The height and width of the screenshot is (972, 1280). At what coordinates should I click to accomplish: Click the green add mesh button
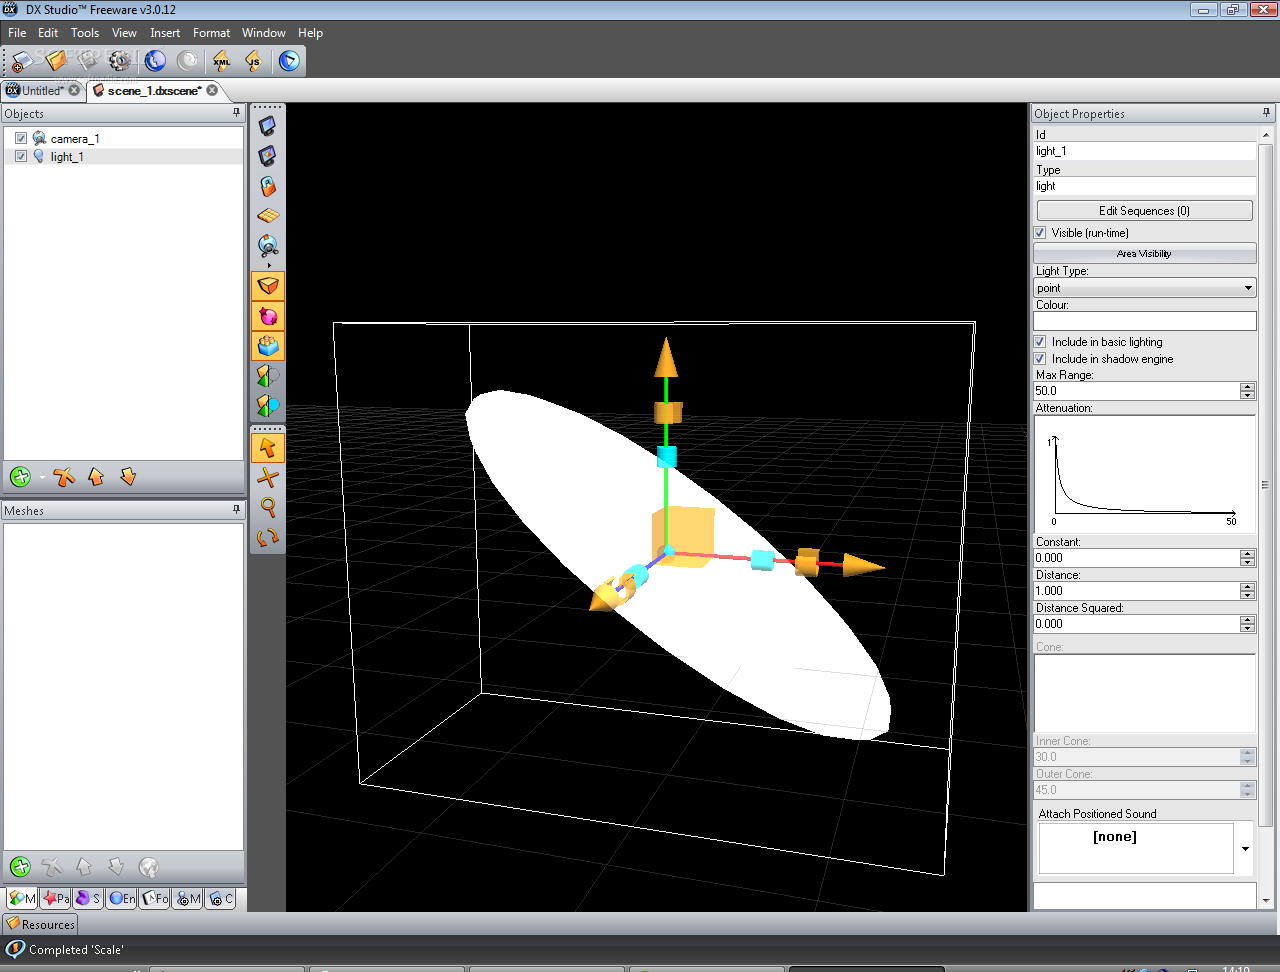(x=20, y=867)
